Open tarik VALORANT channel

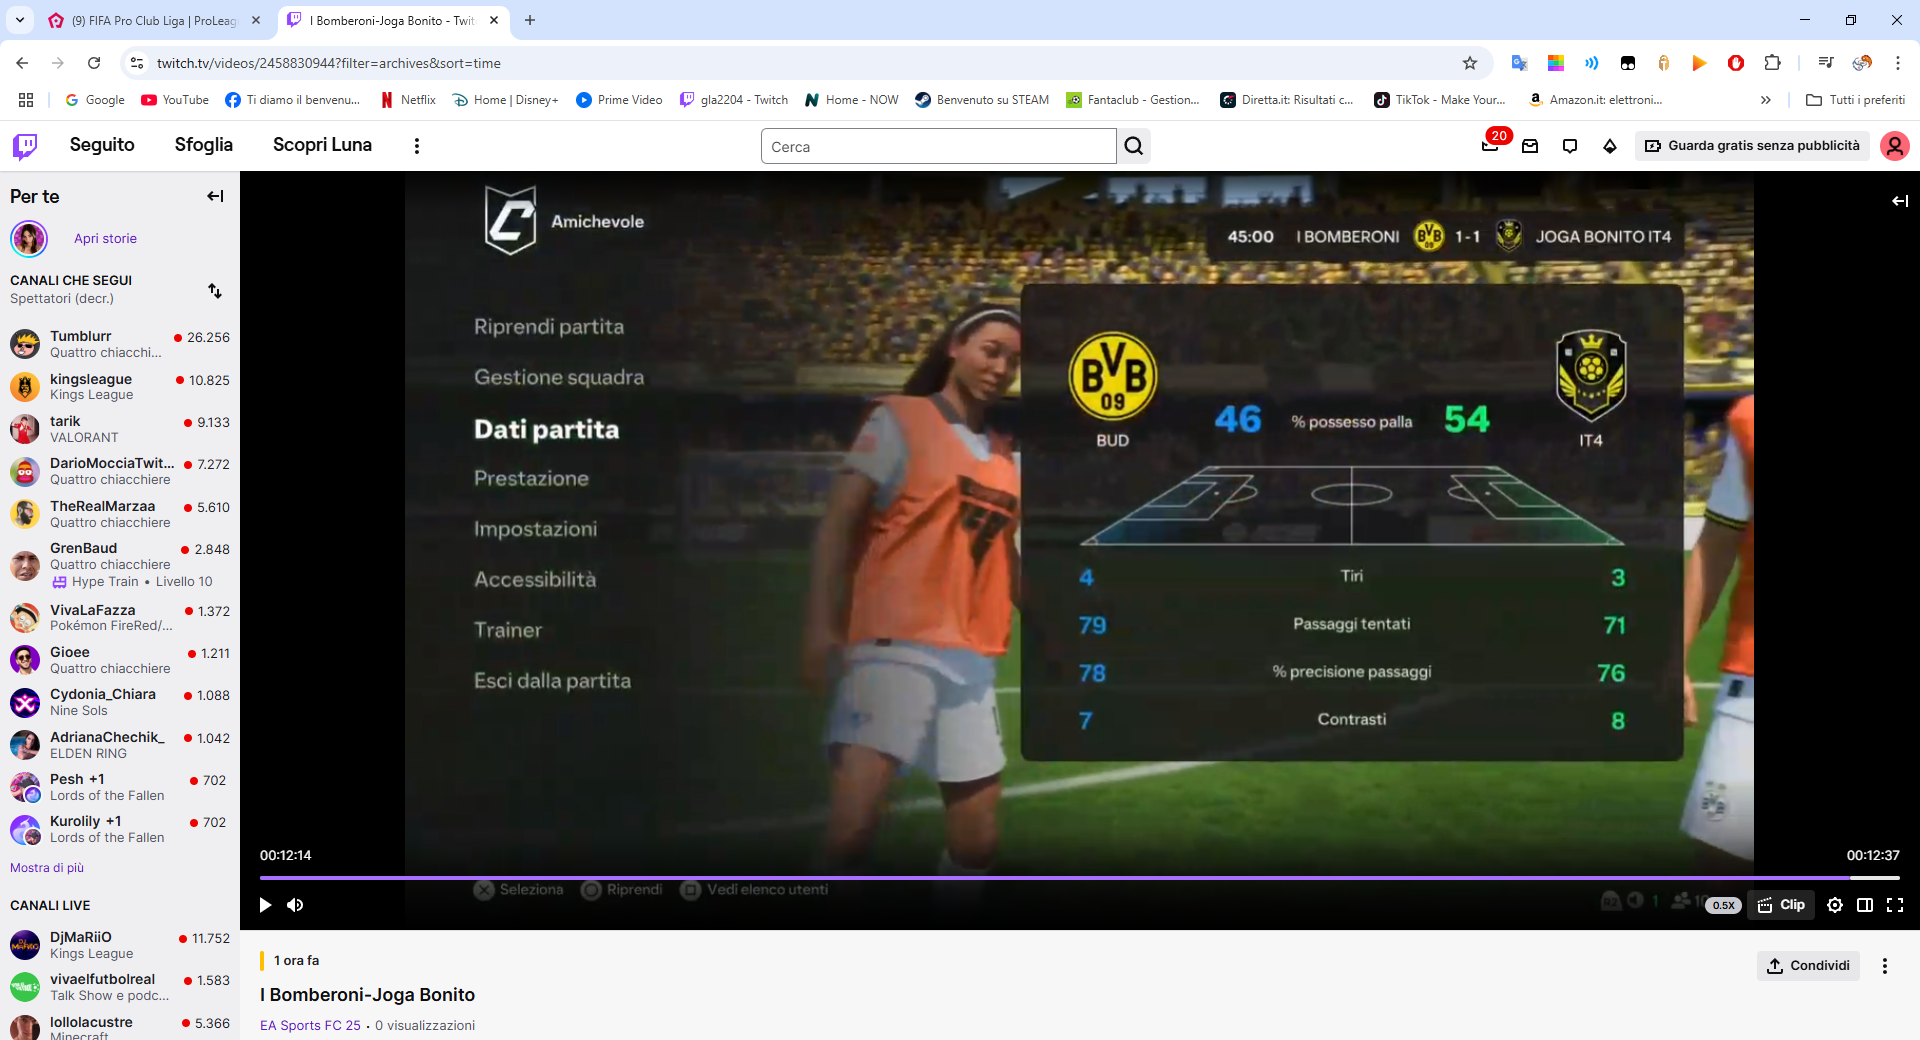(120, 429)
